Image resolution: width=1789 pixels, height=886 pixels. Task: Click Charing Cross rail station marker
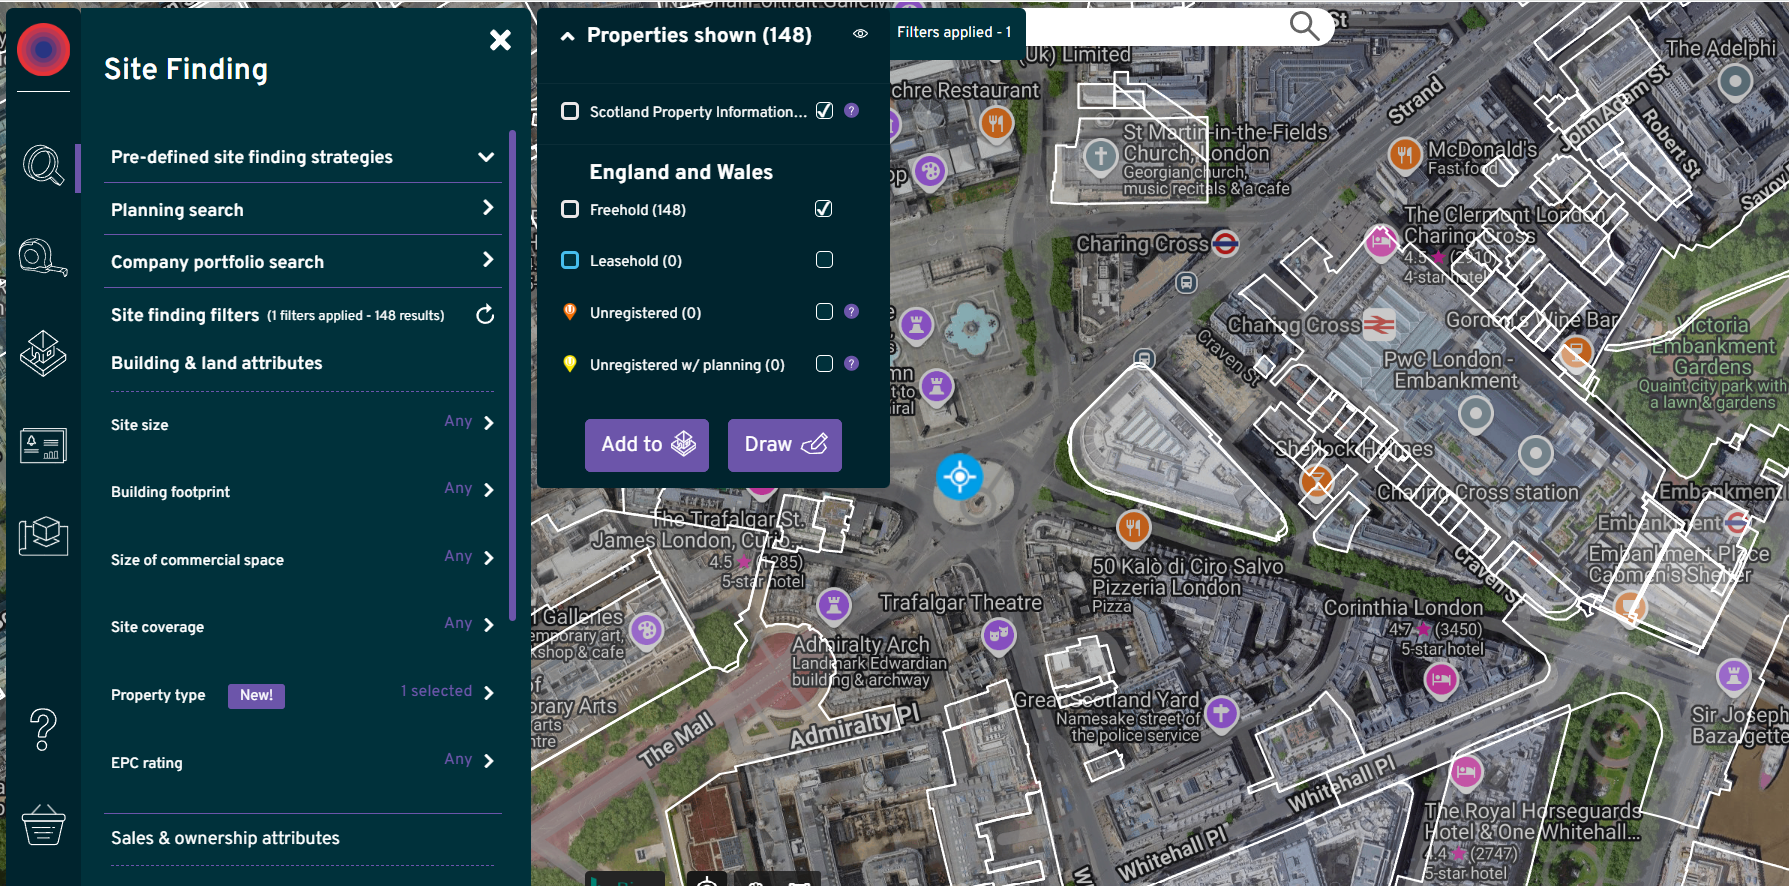pyautogui.click(x=1379, y=324)
